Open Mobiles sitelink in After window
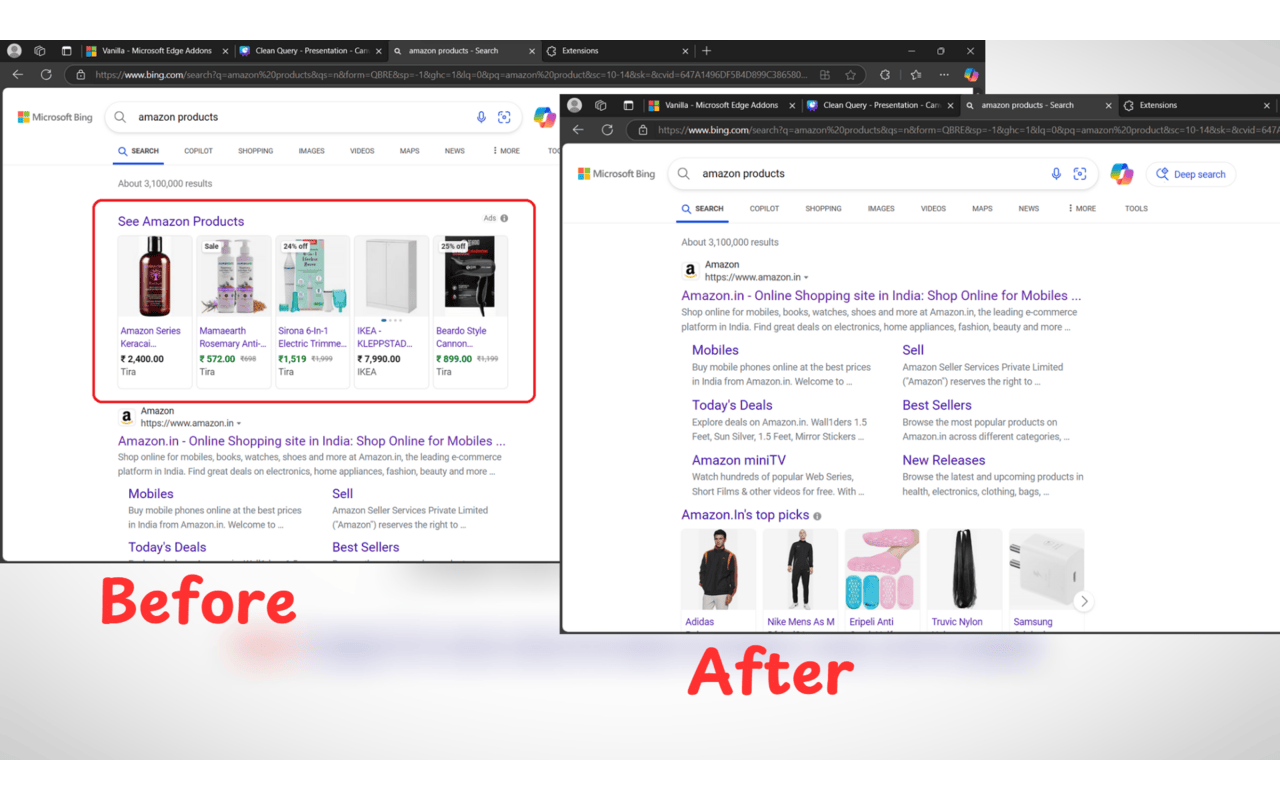The image size is (1280, 800). 715,350
